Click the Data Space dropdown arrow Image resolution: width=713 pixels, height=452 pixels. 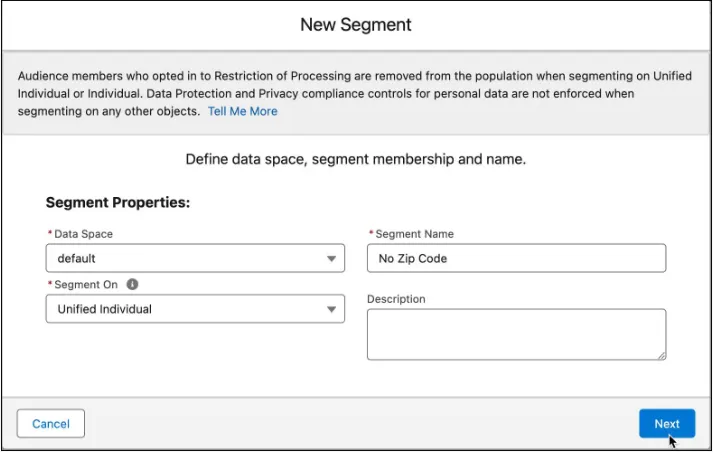[x=331, y=259]
